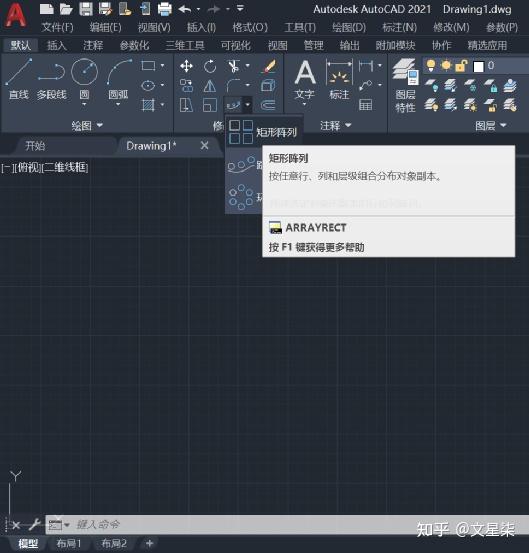Choose the Path Array option
Image resolution: width=529 pixels, height=553 pixels.
click(244, 165)
